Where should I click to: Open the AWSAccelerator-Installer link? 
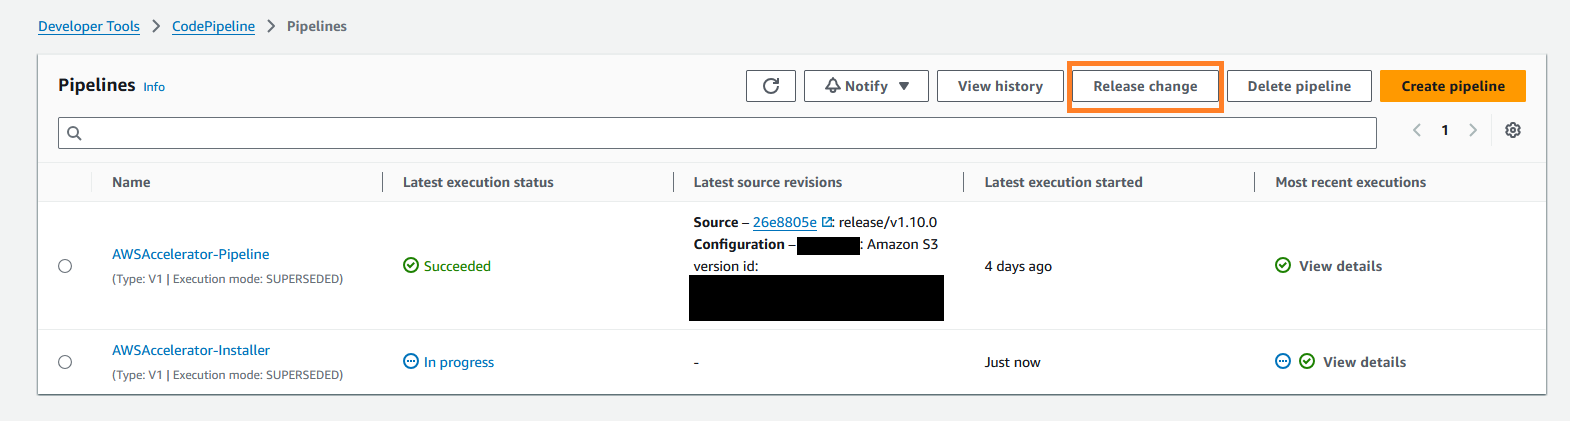point(191,350)
